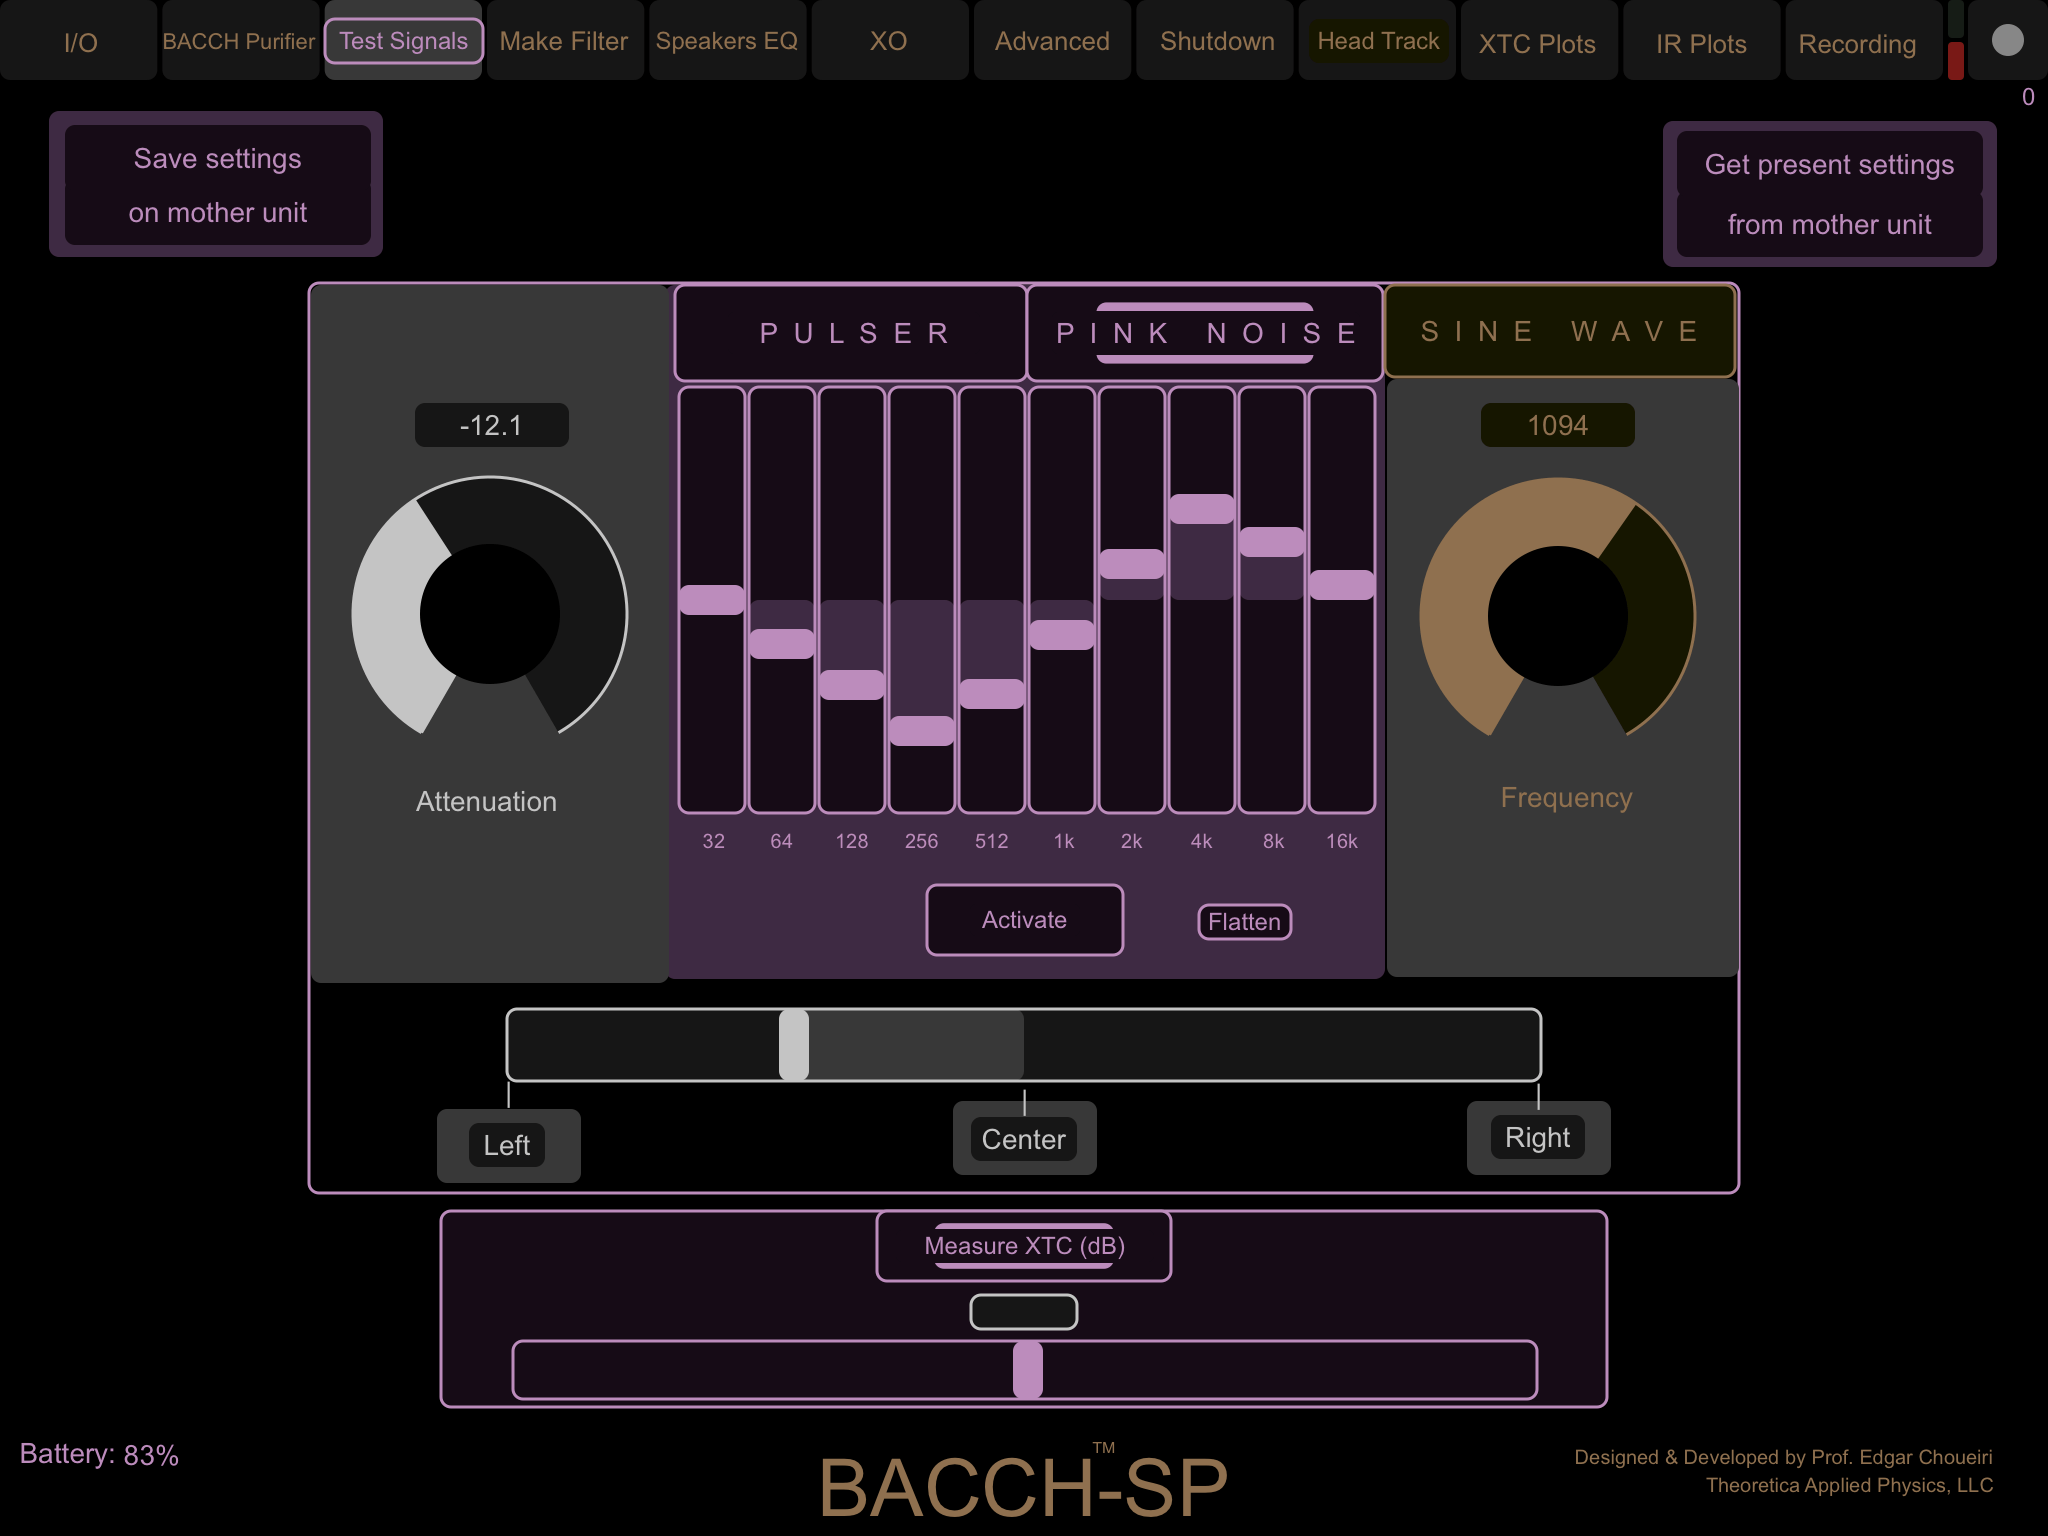Click the 32 Hz EQ band slider handle
This screenshot has height=1536, width=2048.
click(x=712, y=599)
